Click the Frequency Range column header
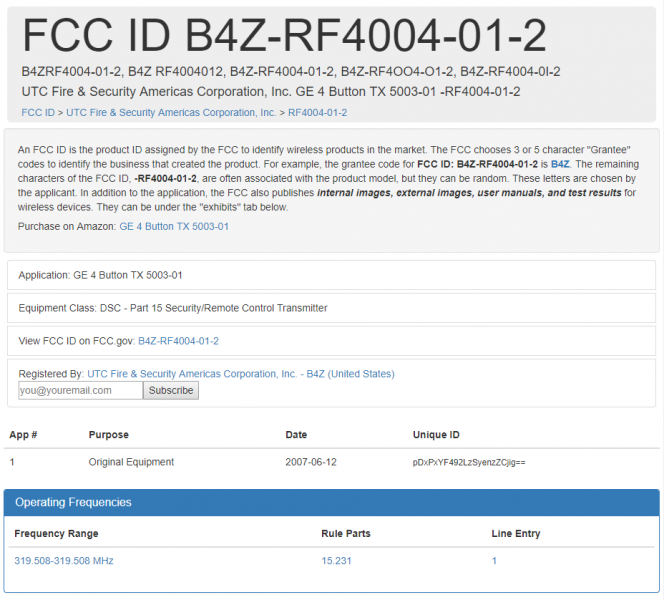The height and width of the screenshot is (600, 664). click(x=56, y=534)
